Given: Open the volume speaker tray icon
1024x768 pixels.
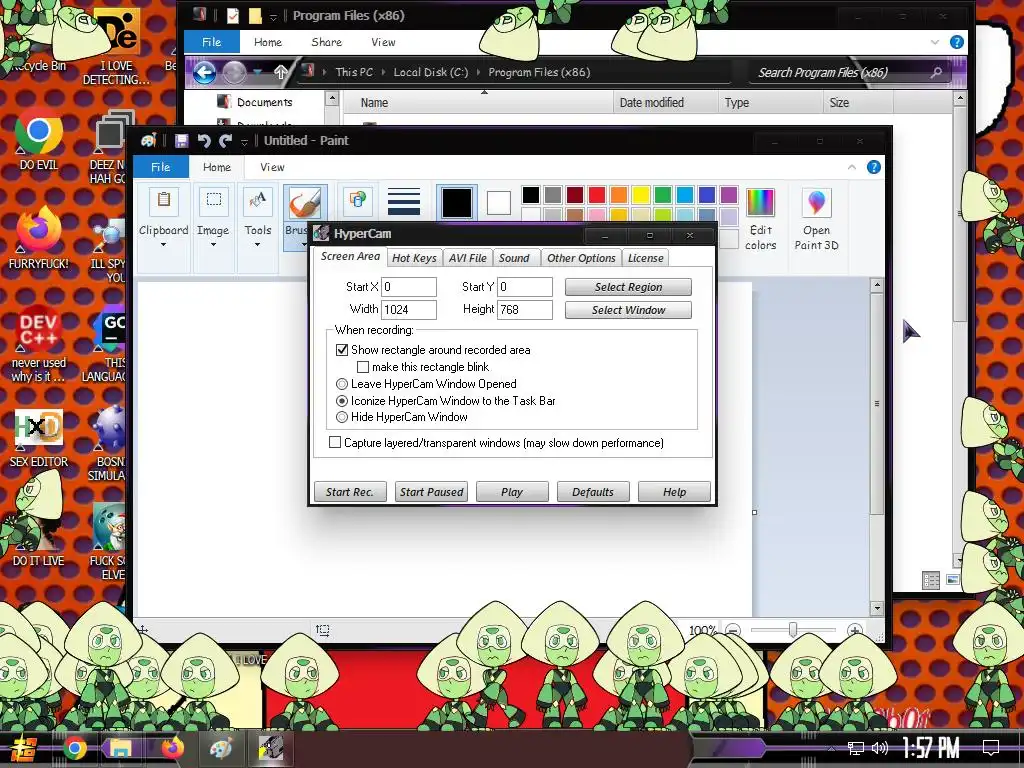Looking at the screenshot, I should click(x=880, y=748).
